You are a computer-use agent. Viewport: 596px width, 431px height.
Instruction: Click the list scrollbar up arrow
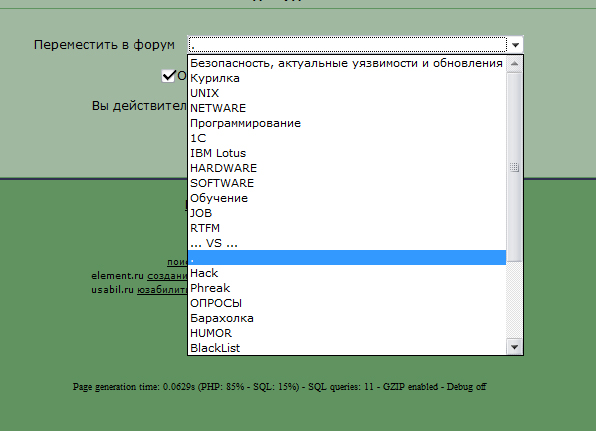click(514, 63)
